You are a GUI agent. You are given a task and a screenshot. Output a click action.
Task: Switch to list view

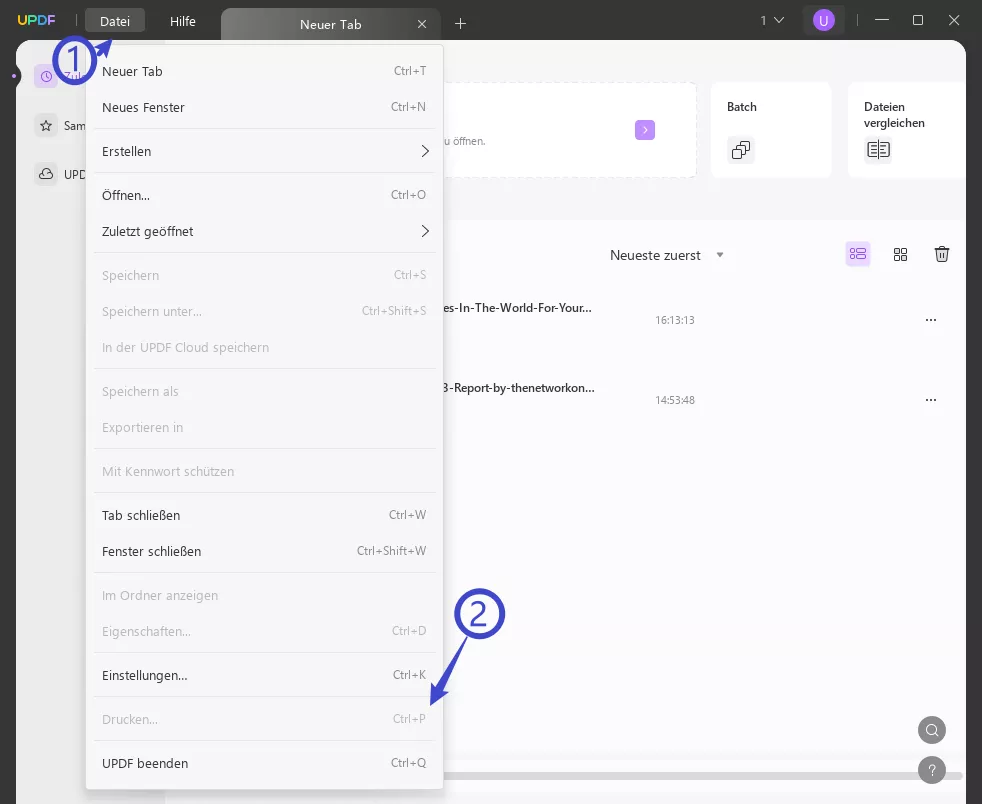pyautogui.click(x=858, y=254)
